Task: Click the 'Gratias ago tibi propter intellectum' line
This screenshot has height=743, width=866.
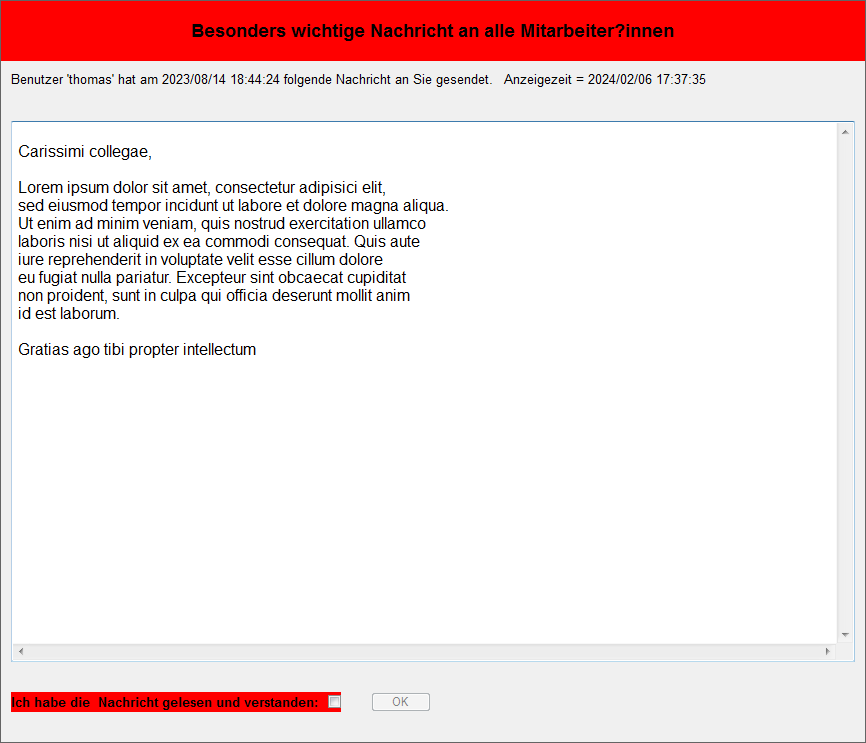Action: (x=137, y=350)
